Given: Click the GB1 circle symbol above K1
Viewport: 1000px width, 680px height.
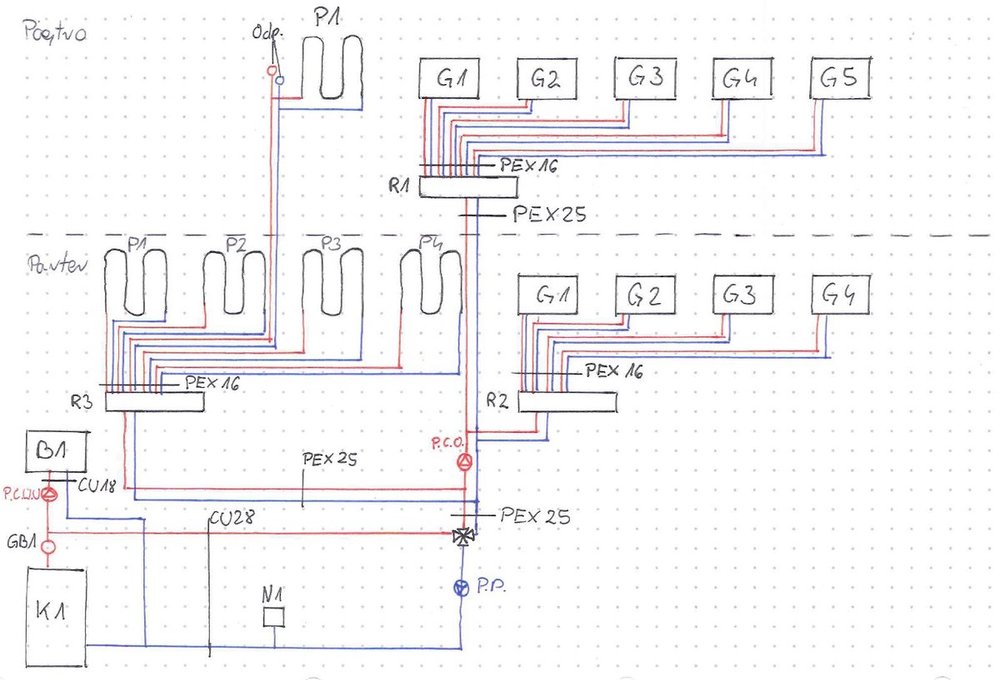Looking at the screenshot, I should (46, 546).
